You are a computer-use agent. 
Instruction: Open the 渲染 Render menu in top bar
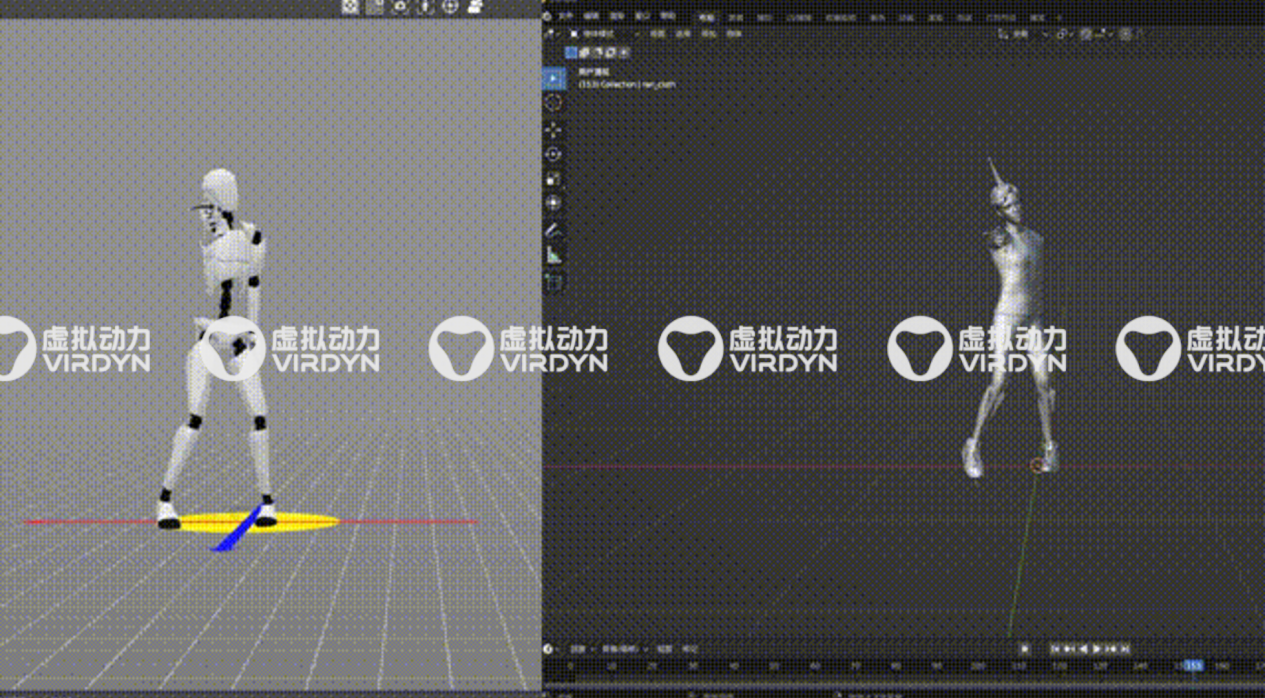click(x=616, y=16)
